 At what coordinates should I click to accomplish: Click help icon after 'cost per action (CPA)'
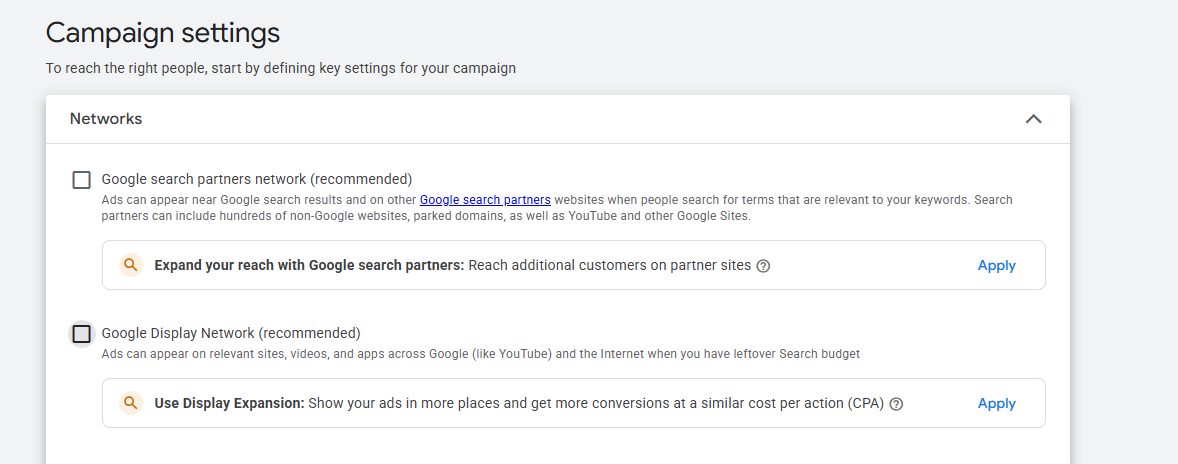[x=896, y=404]
